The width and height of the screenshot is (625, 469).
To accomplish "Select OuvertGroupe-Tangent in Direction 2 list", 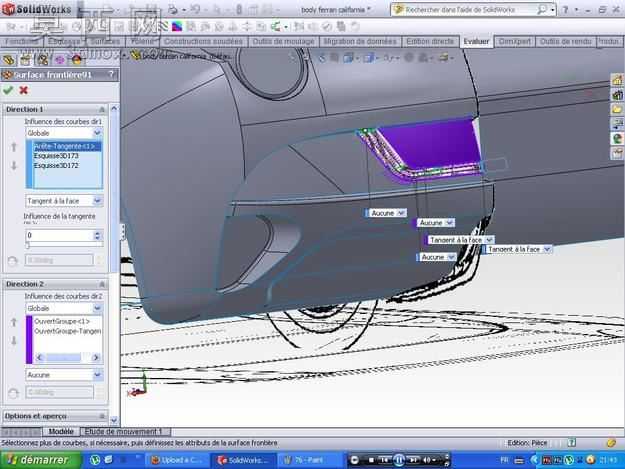I will point(67,331).
